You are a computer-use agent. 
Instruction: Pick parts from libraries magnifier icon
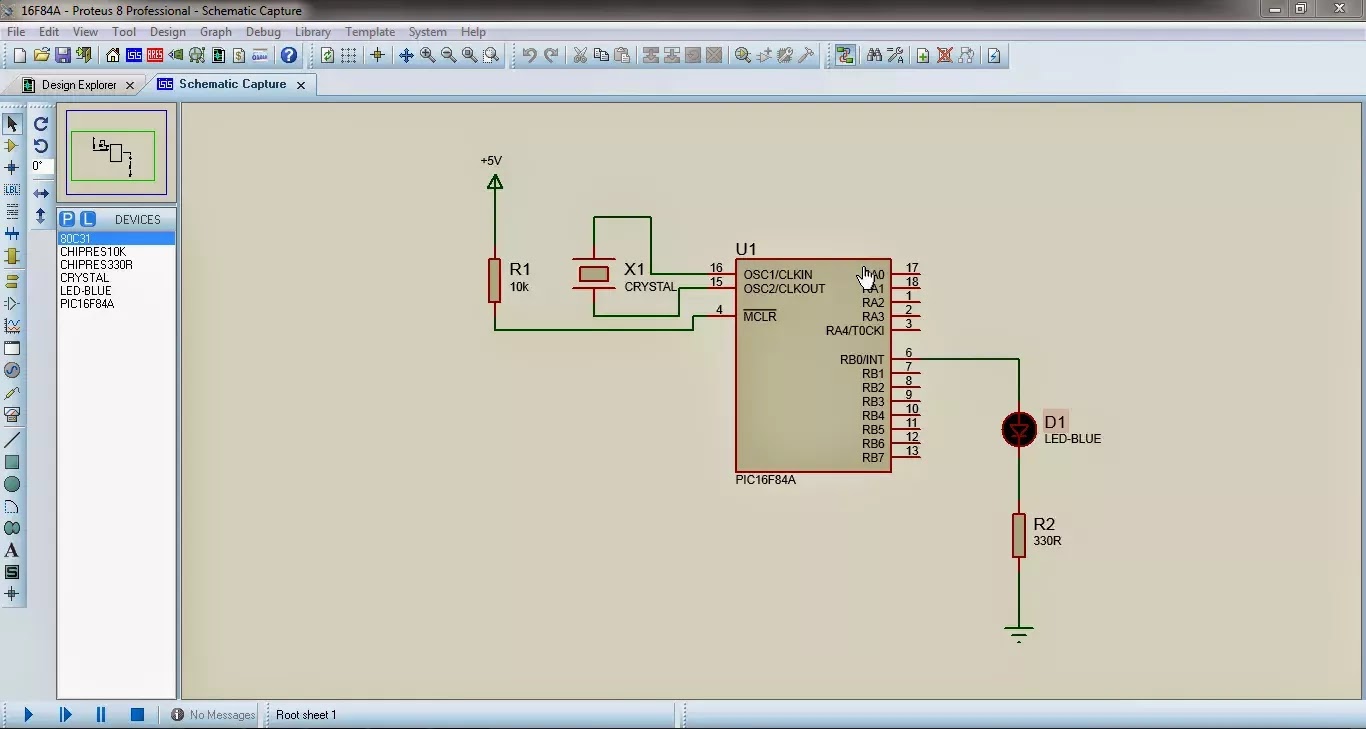pyautogui.click(x=743, y=55)
